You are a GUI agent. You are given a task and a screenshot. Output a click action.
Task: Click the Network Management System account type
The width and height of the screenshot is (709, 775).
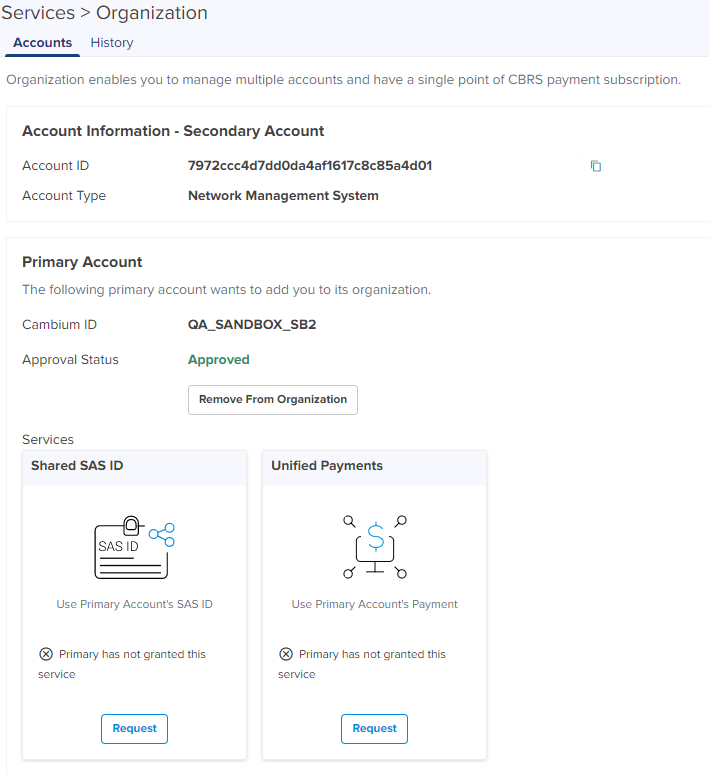coord(283,196)
